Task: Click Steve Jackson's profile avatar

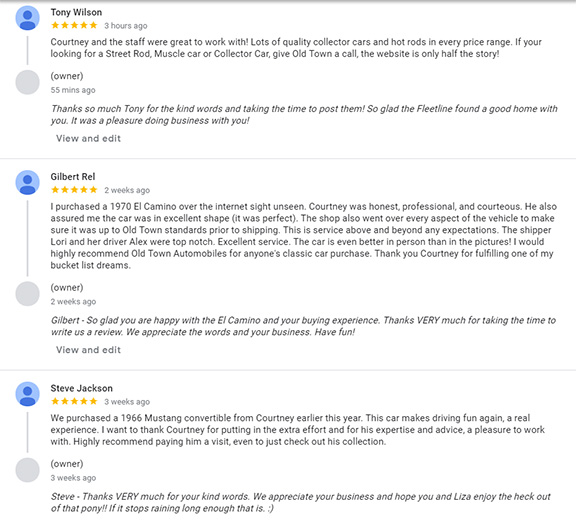Action: click(28, 394)
